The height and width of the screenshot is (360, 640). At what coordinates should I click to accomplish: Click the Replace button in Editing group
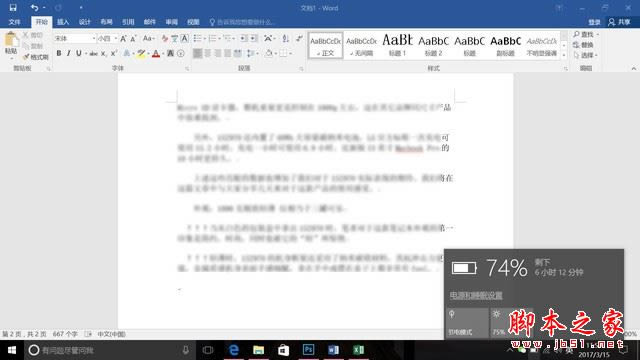(583, 45)
